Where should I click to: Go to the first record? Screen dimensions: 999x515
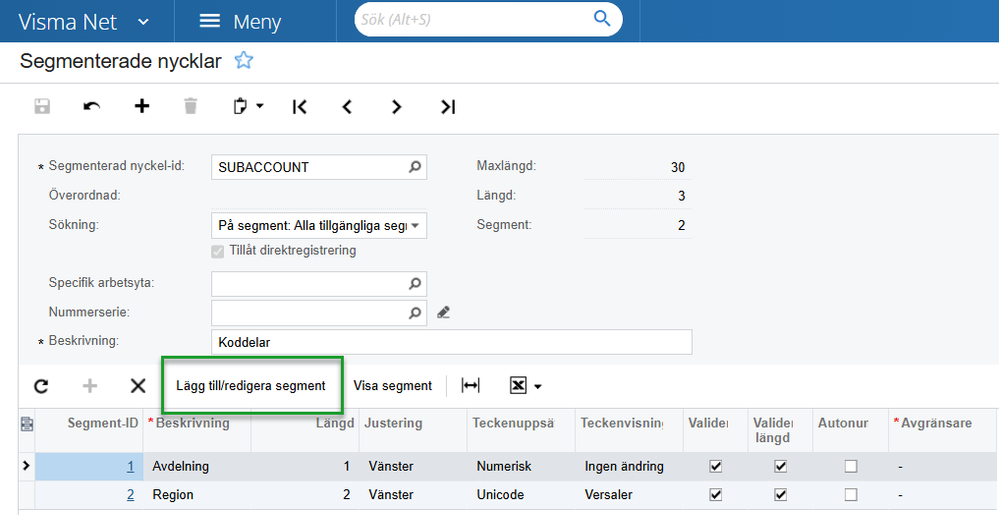click(299, 106)
